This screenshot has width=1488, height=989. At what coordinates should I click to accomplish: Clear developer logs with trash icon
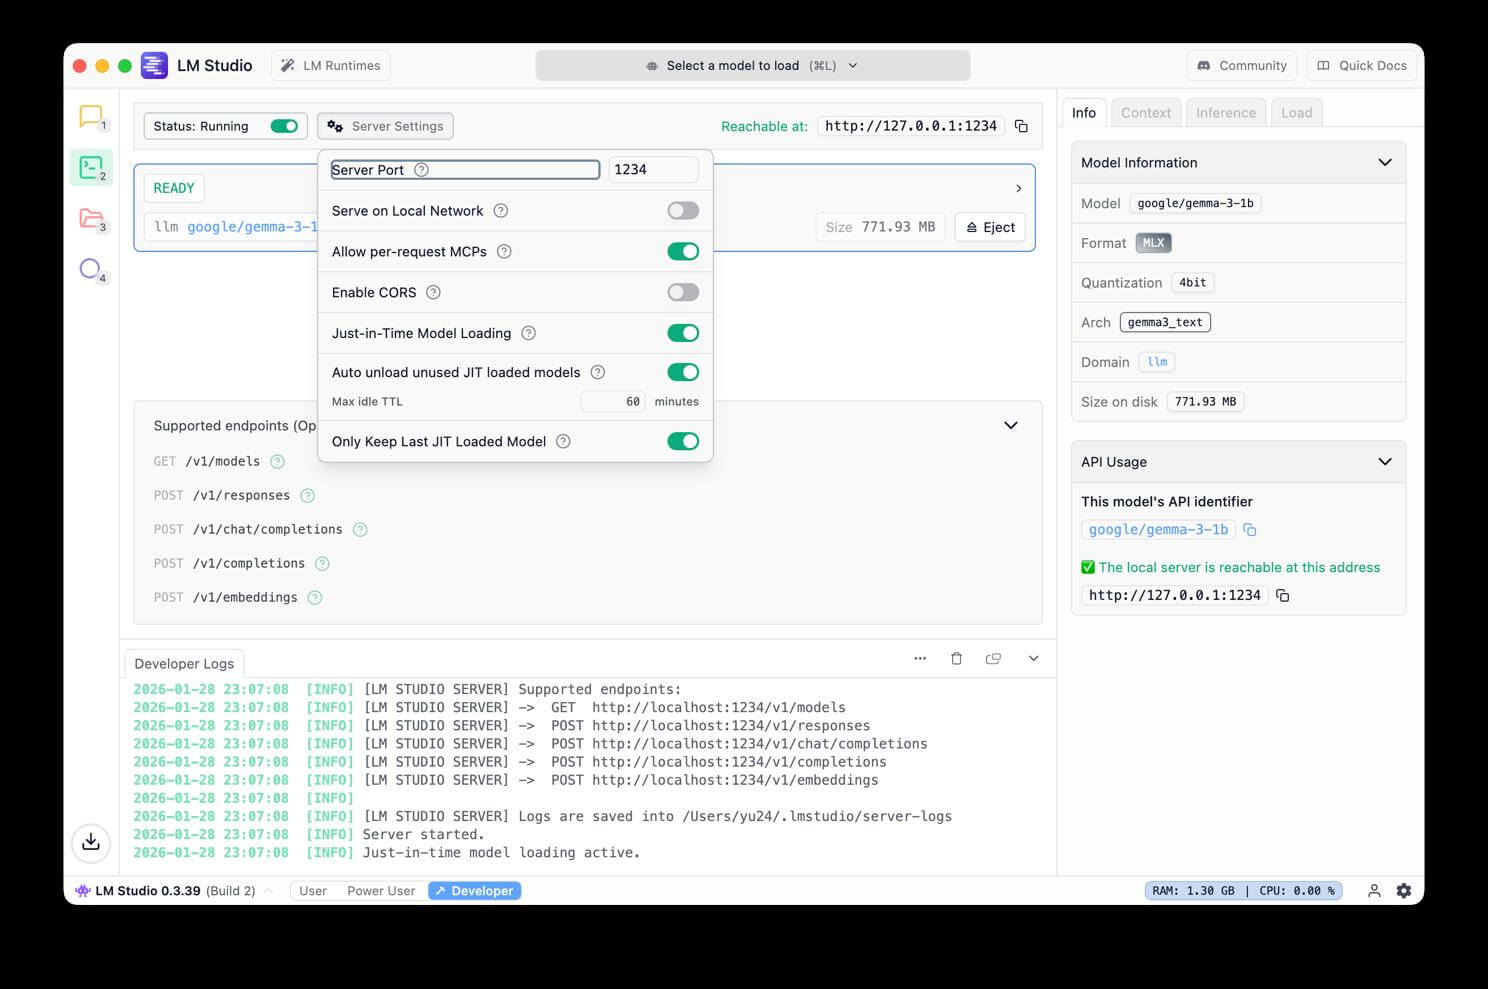coord(956,658)
